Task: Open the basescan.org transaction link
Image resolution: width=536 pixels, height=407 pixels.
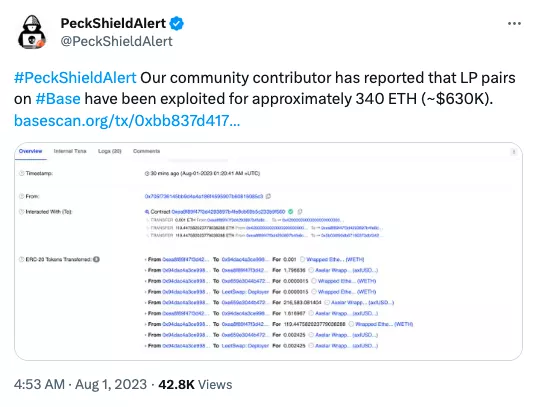Action: click(127, 121)
